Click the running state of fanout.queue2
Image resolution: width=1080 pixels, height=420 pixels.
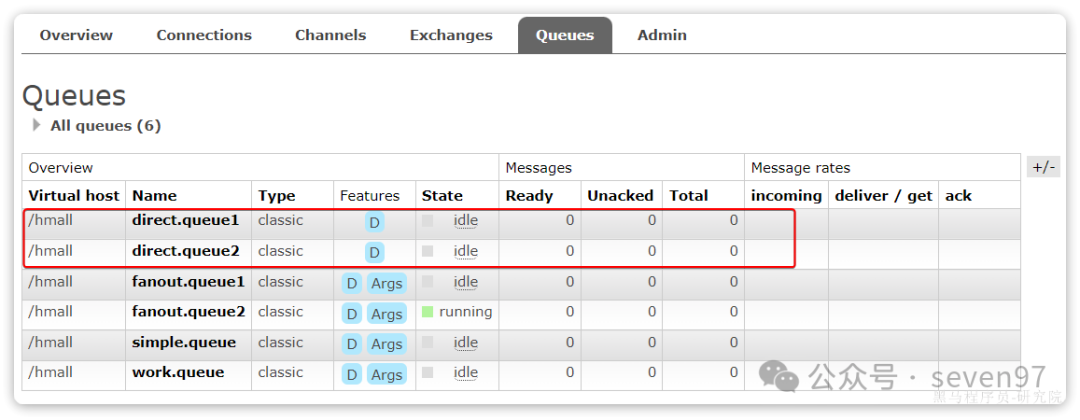[466, 312]
